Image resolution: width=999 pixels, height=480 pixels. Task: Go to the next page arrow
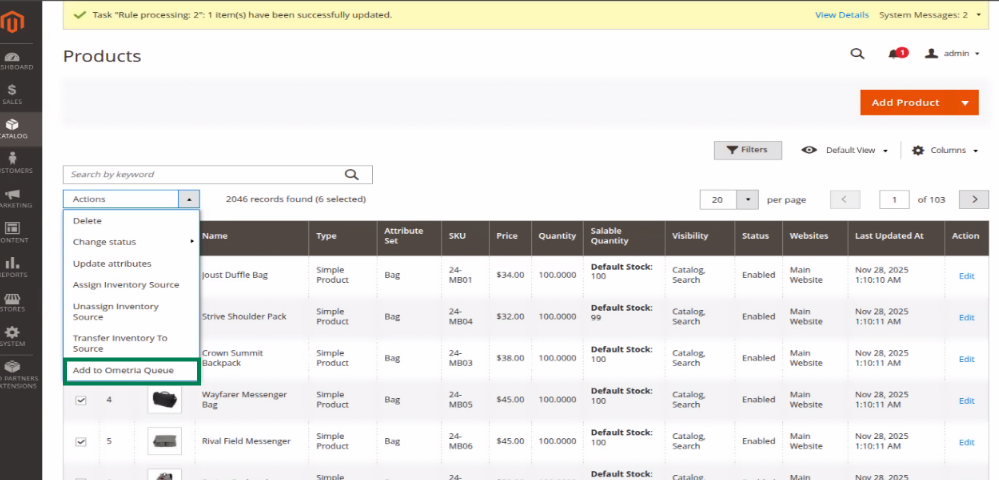coord(974,200)
